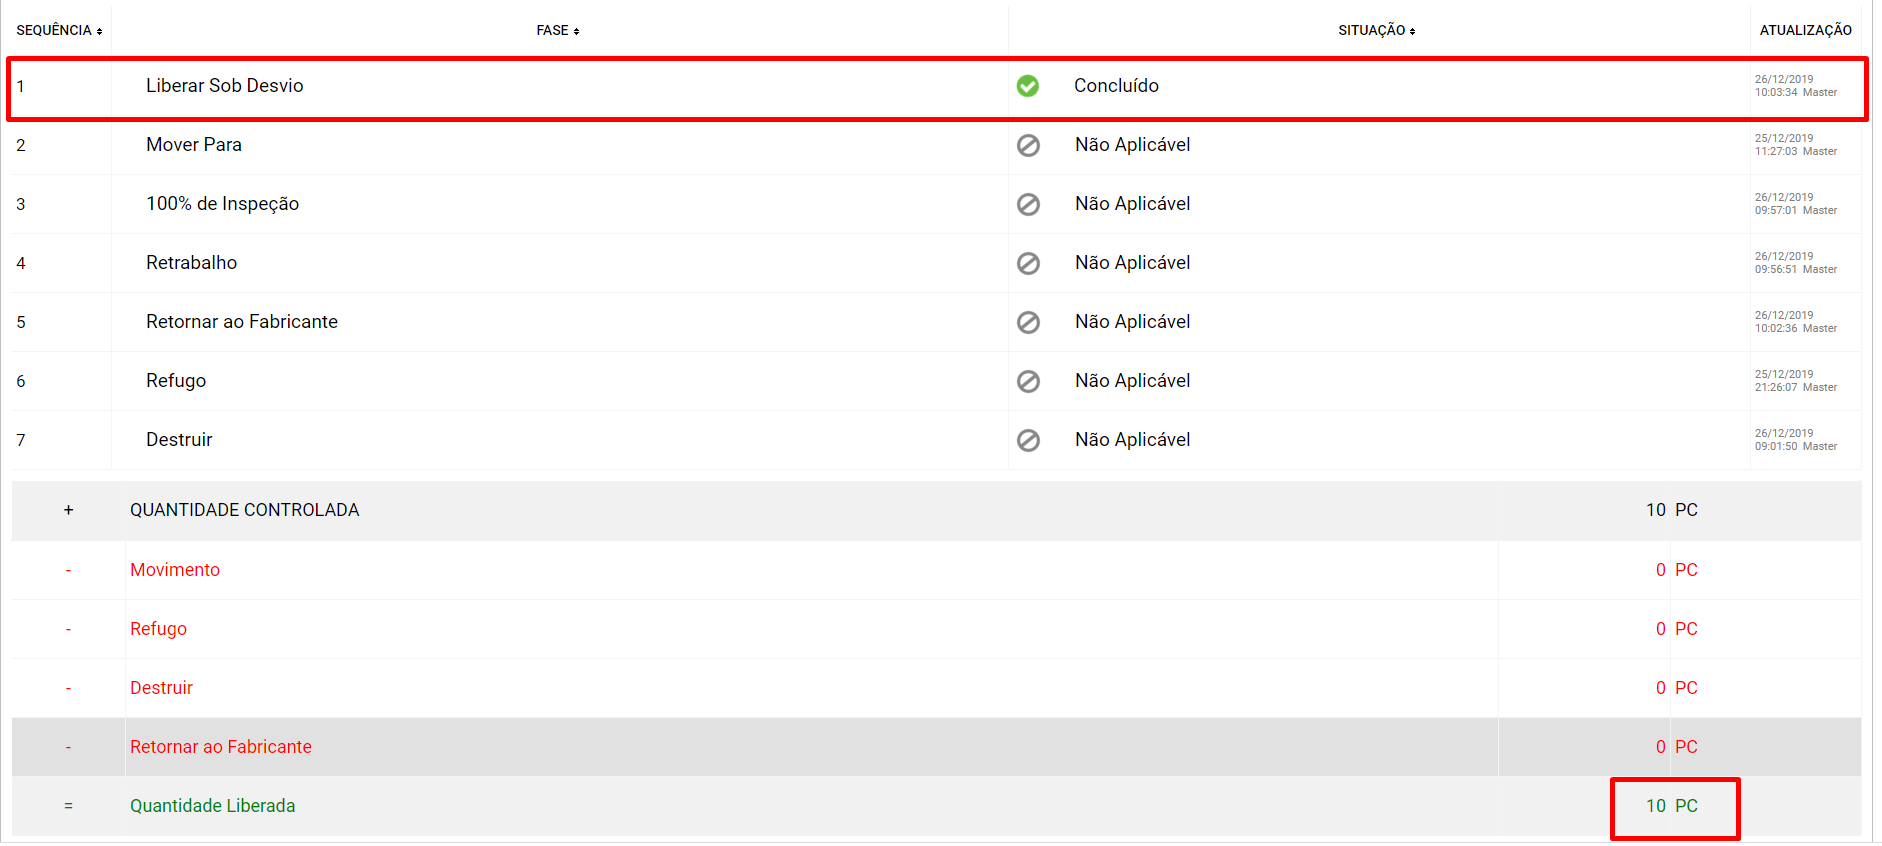
Task: Click the red Movimento quantity label
Action: [175, 570]
